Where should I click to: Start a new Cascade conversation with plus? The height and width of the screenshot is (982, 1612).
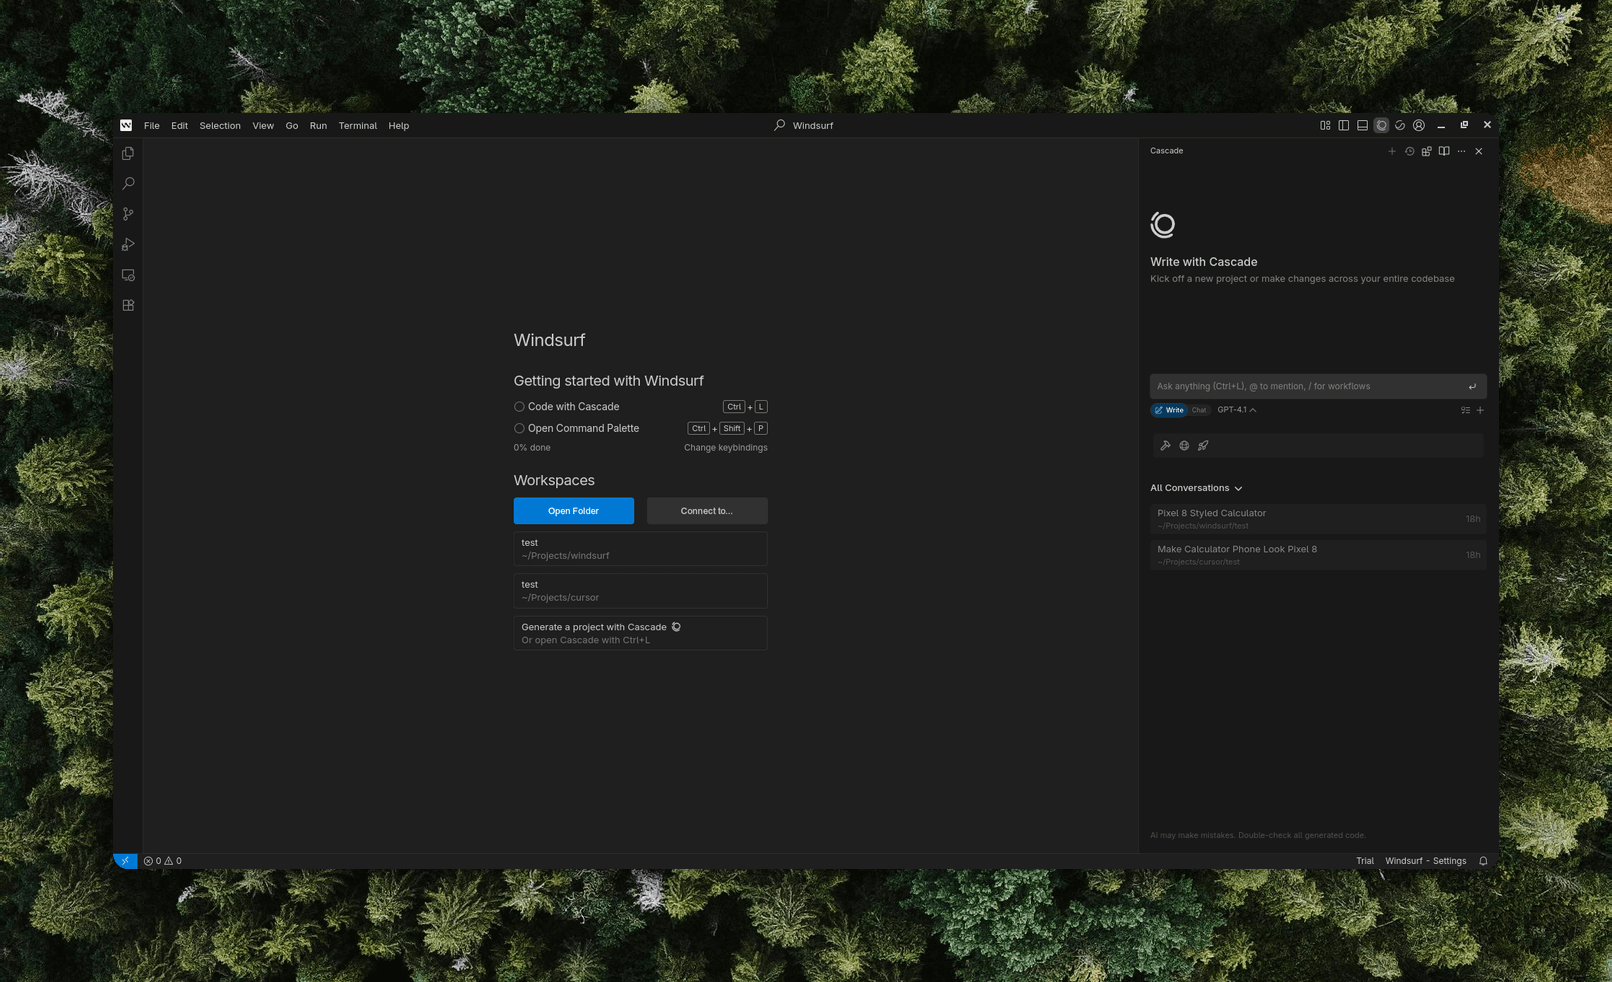(x=1391, y=151)
